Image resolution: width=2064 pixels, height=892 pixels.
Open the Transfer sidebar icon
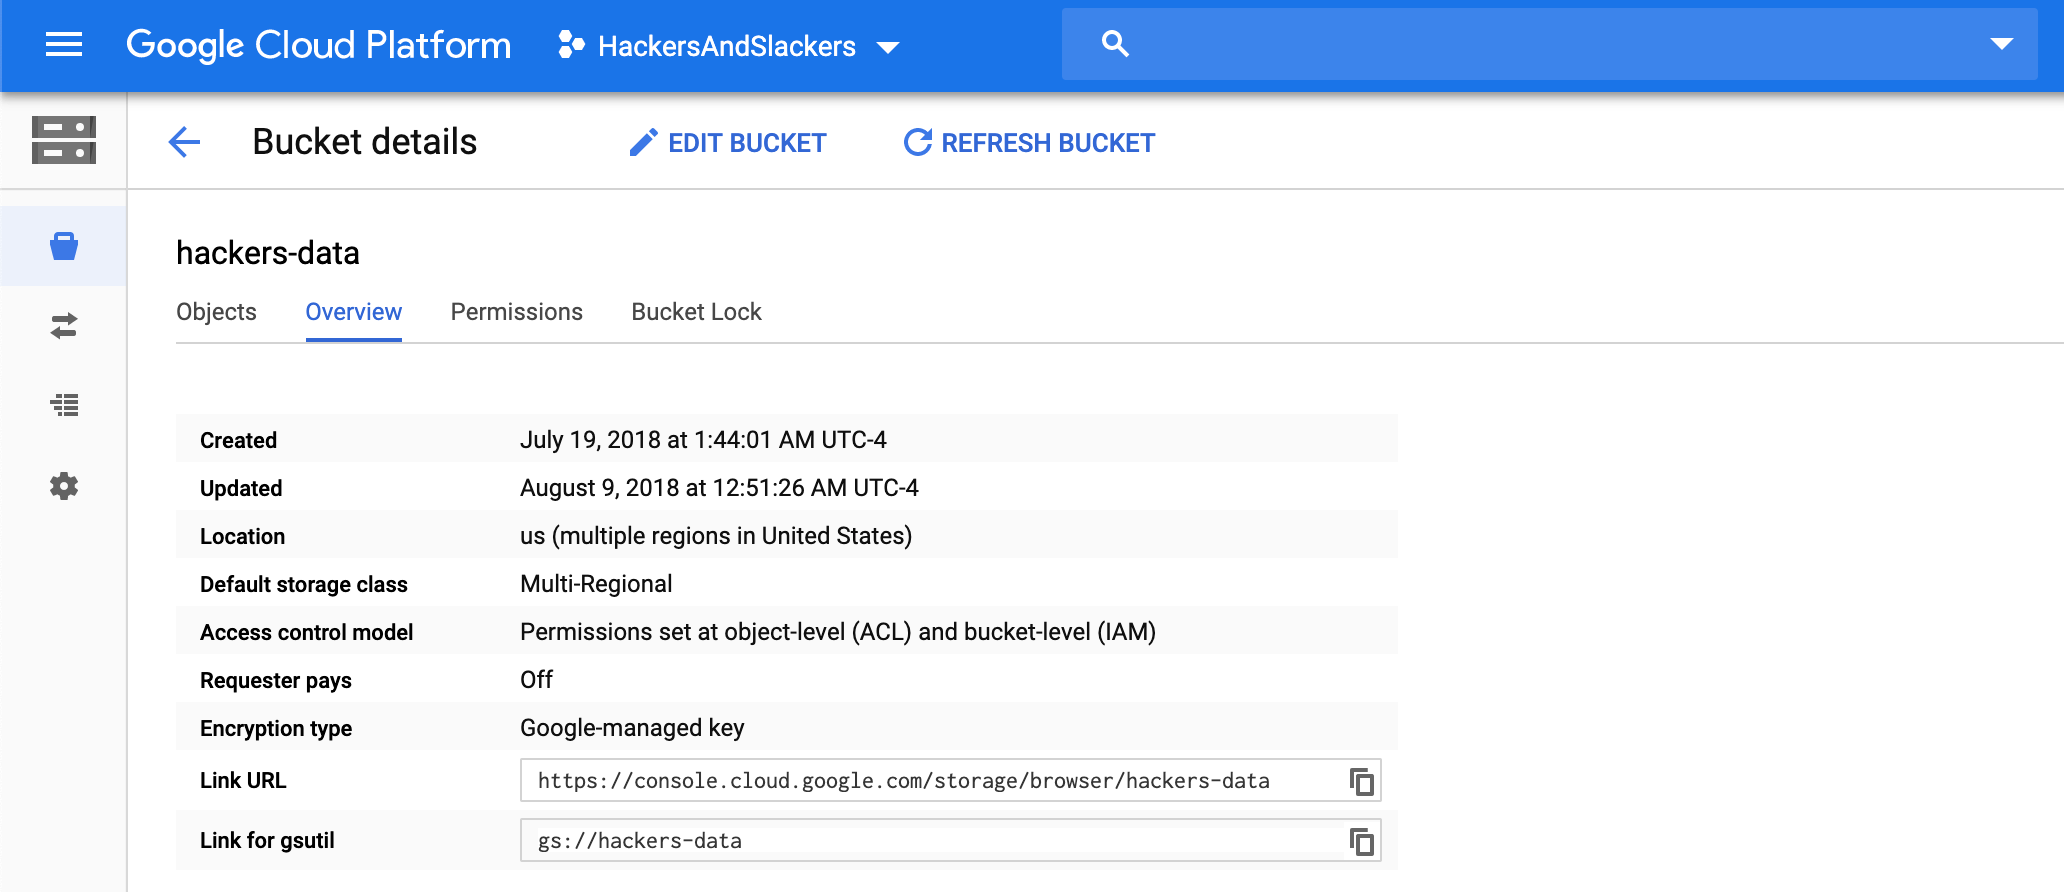(64, 326)
